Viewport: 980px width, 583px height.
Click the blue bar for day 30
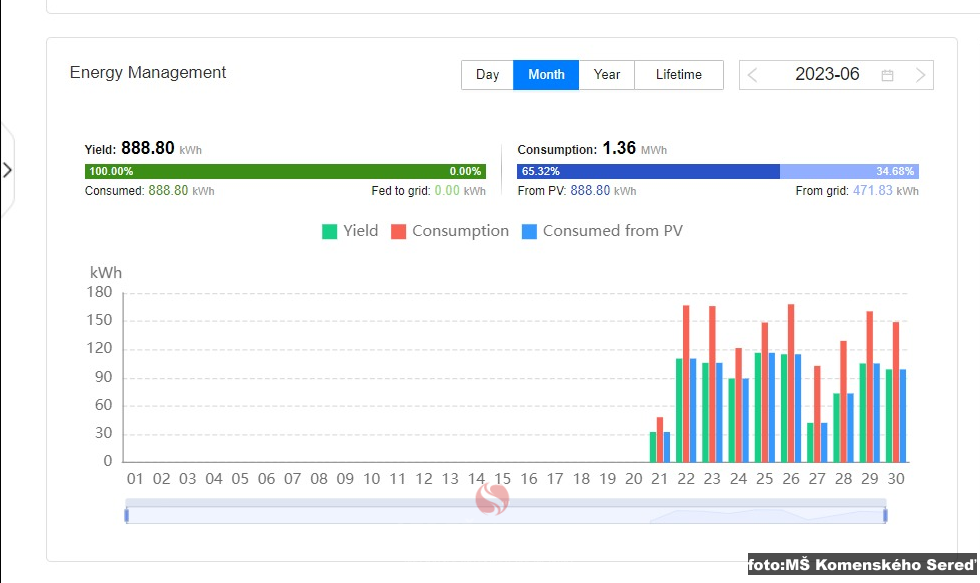902,416
